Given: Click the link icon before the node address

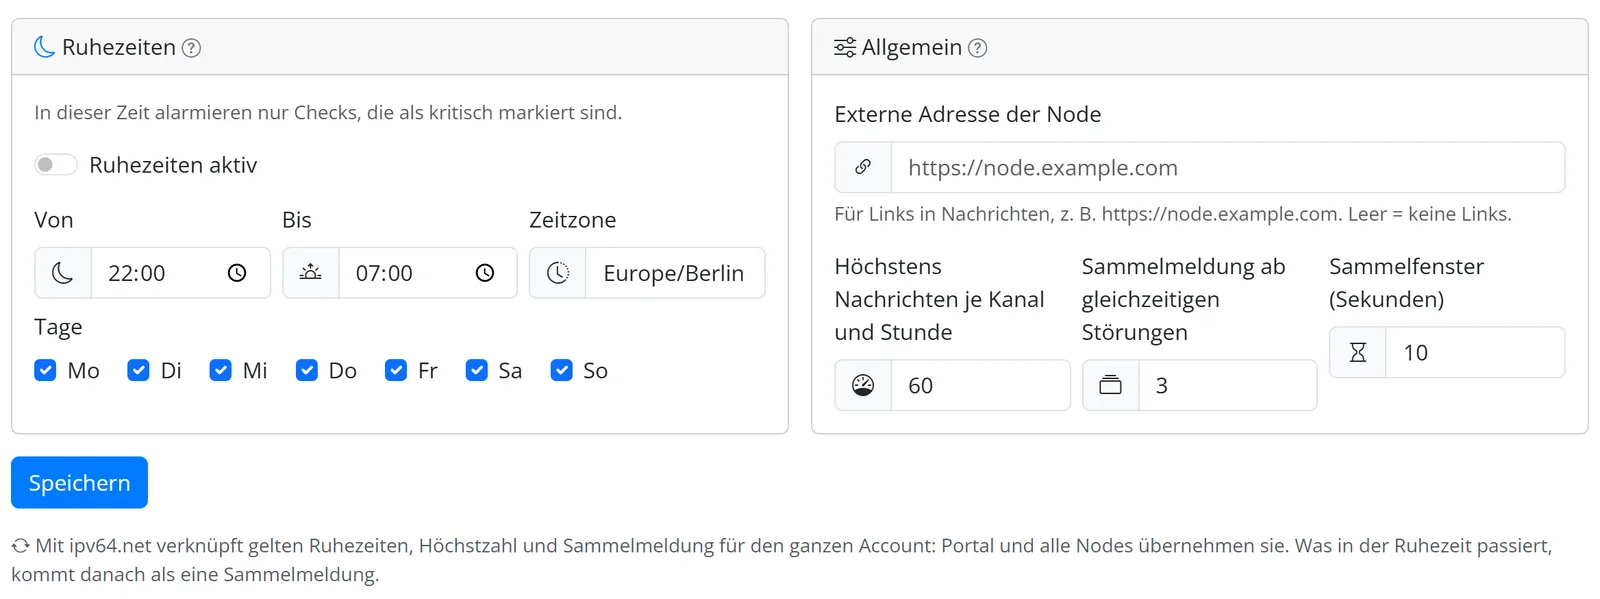Looking at the screenshot, I should 863,167.
